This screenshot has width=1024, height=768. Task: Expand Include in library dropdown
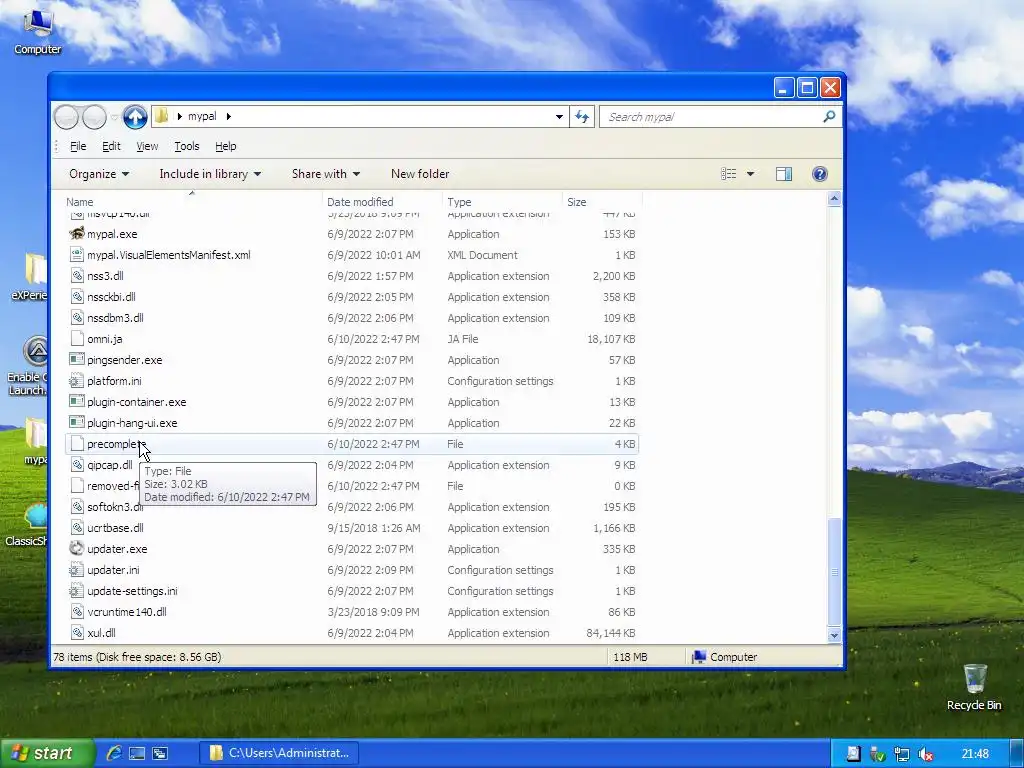210,174
